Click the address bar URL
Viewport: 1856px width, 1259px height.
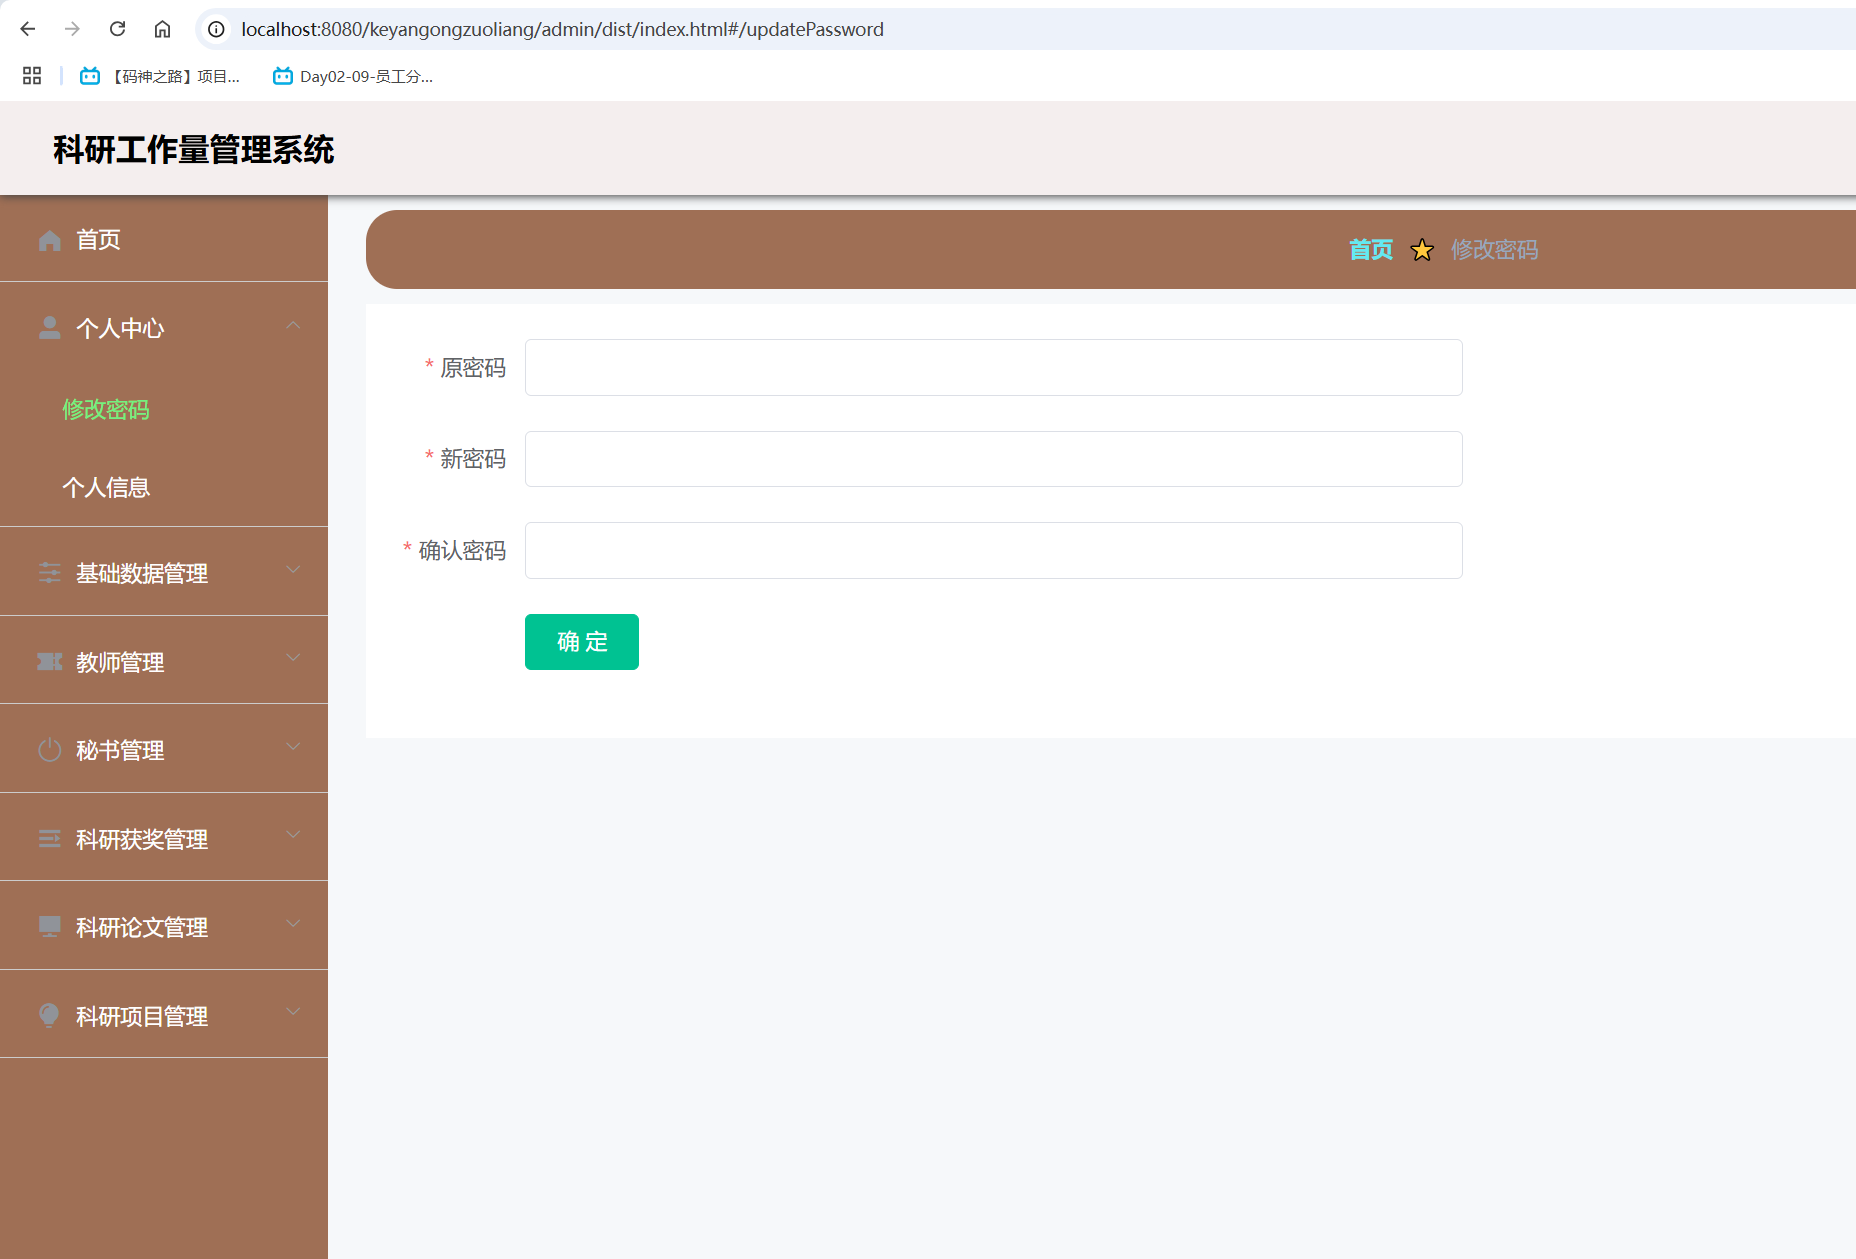coord(562,29)
